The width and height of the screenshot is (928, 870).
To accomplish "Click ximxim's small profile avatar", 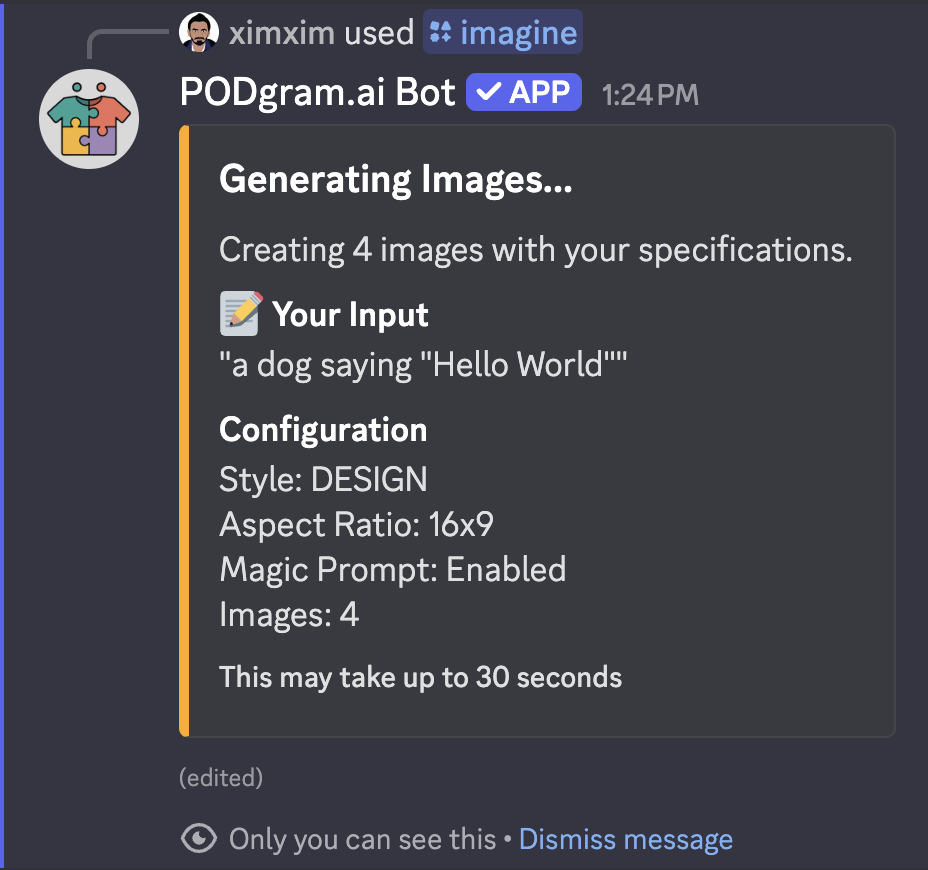I will pos(199,33).
